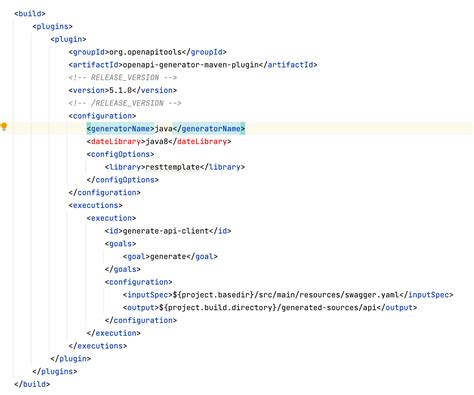Screen dimensions: 474x395
Task: Click the inputSpec swagger.yaml path
Action: tap(286, 295)
